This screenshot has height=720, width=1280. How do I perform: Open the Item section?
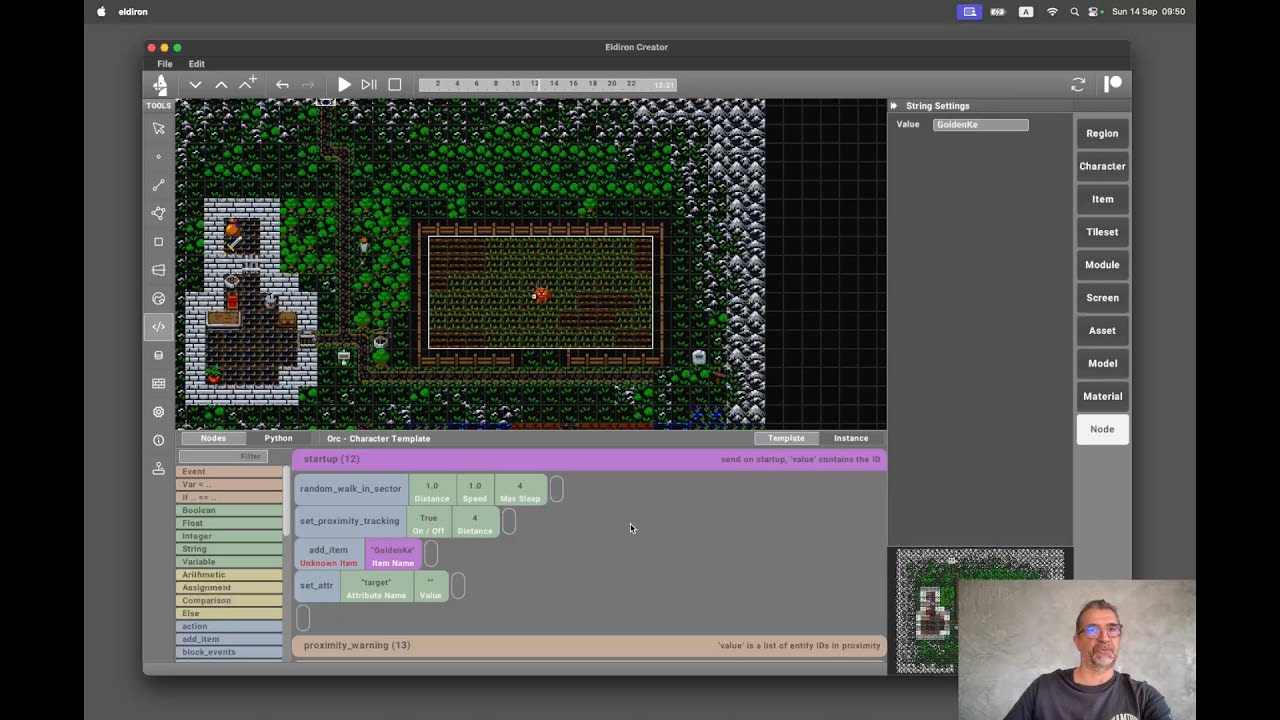coord(1102,199)
